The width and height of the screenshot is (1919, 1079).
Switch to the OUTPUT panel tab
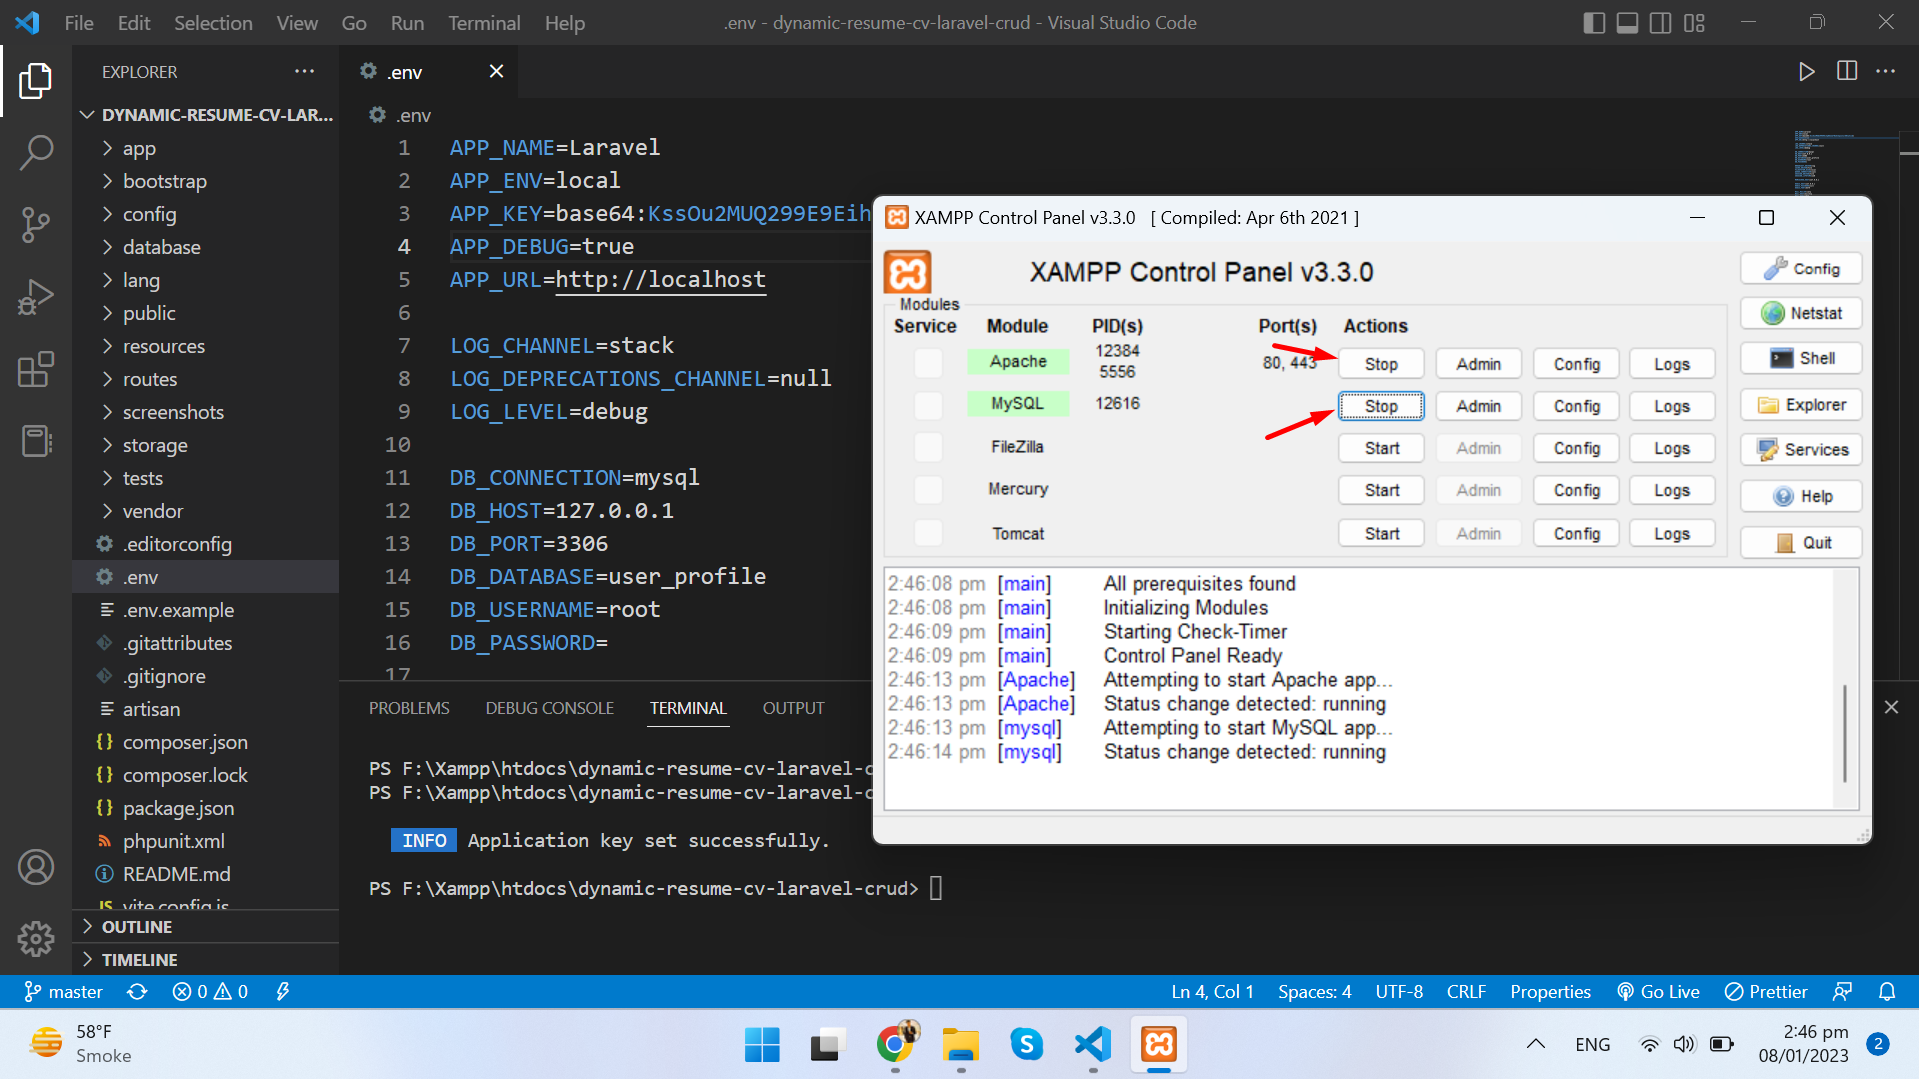(793, 708)
